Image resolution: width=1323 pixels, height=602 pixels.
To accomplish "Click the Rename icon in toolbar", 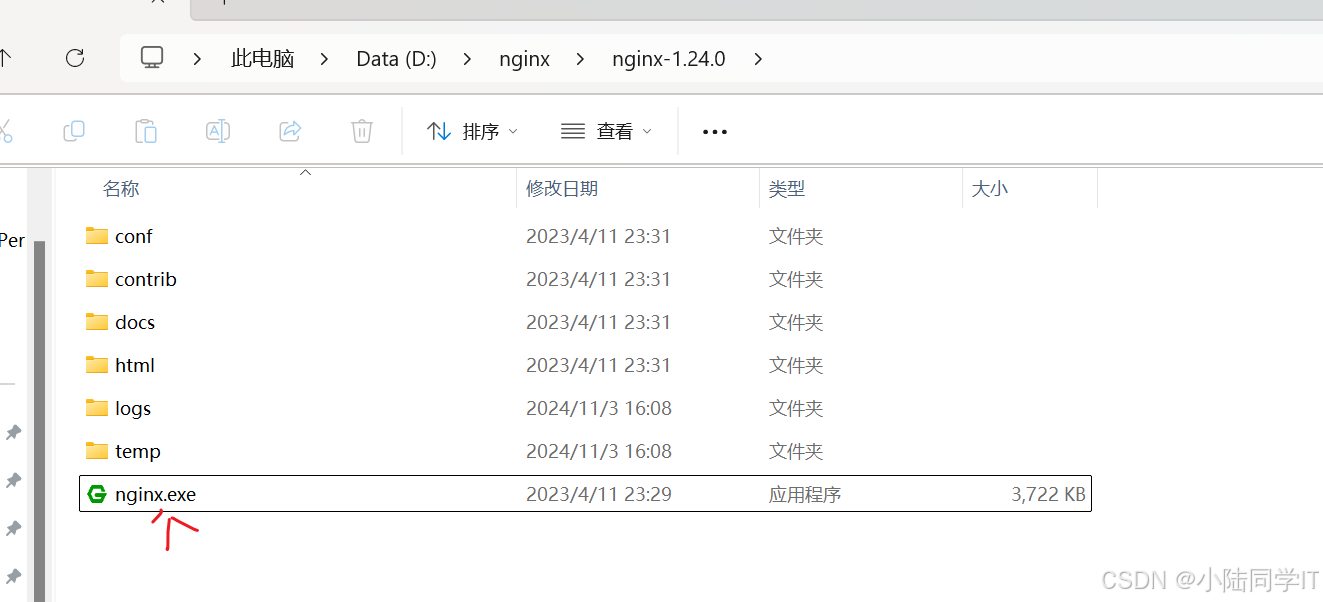I will pos(218,131).
